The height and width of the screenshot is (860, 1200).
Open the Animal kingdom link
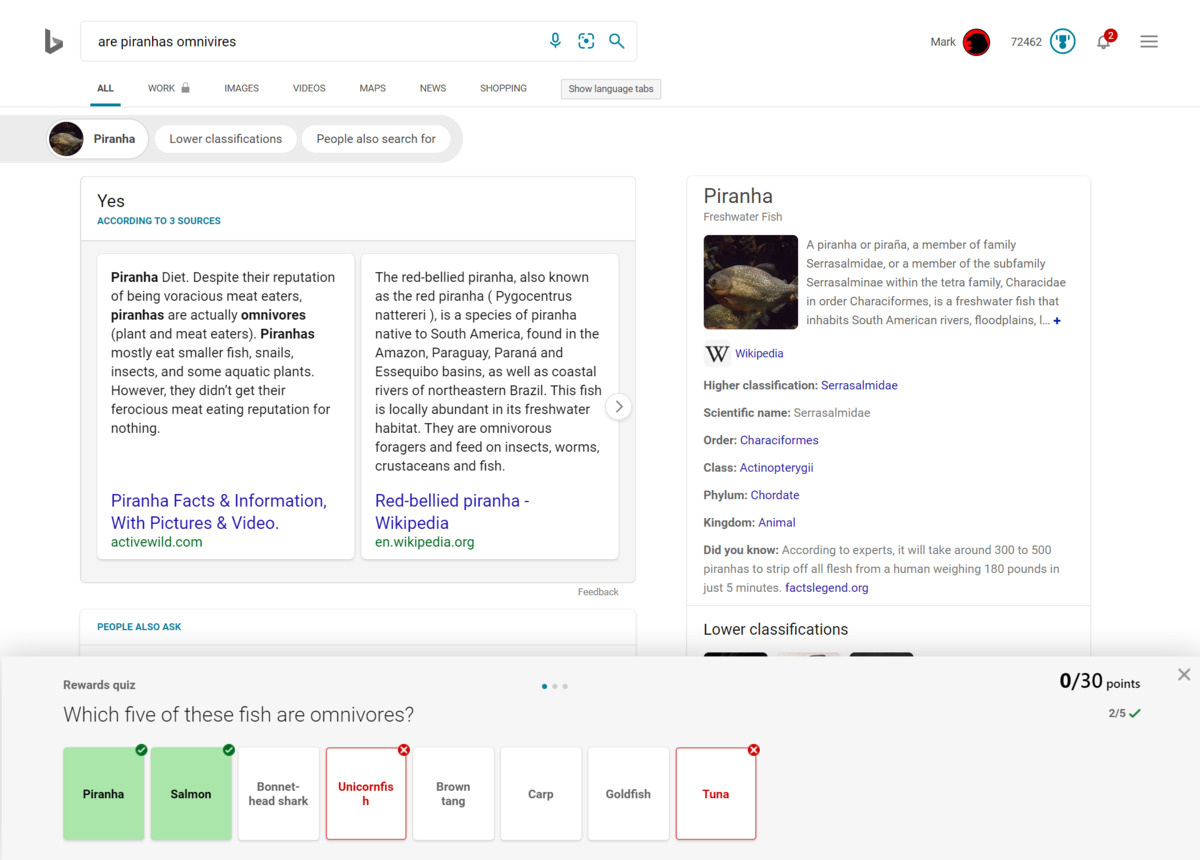pyautogui.click(x=777, y=523)
